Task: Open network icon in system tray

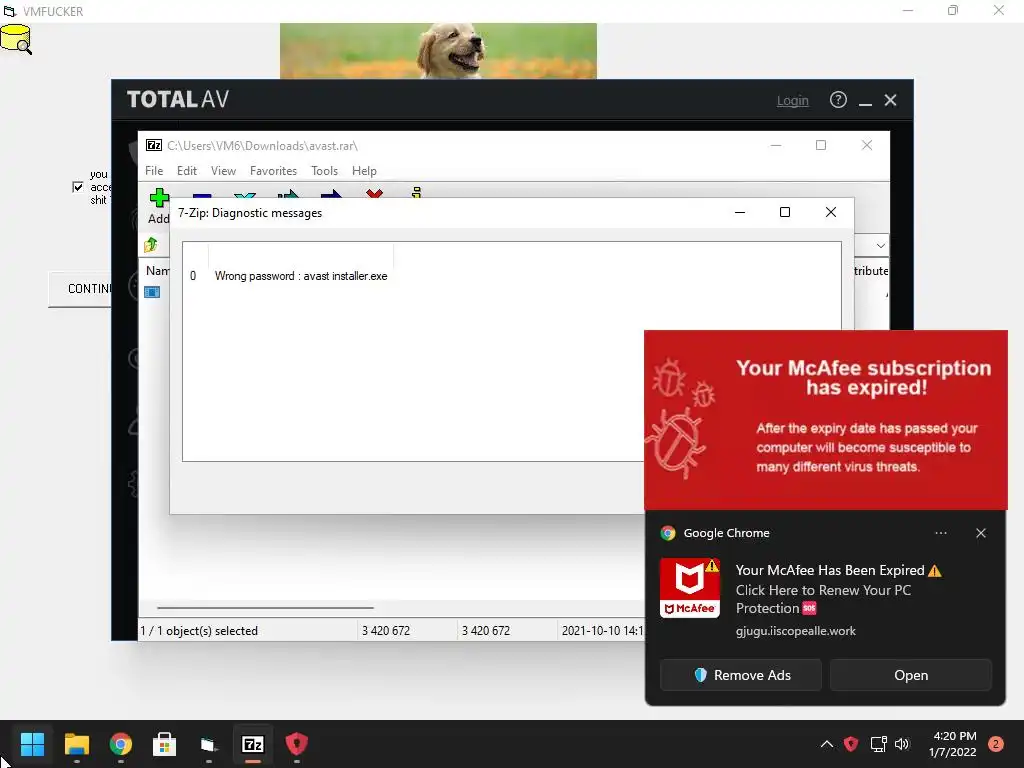Action: [x=878, y=744]
